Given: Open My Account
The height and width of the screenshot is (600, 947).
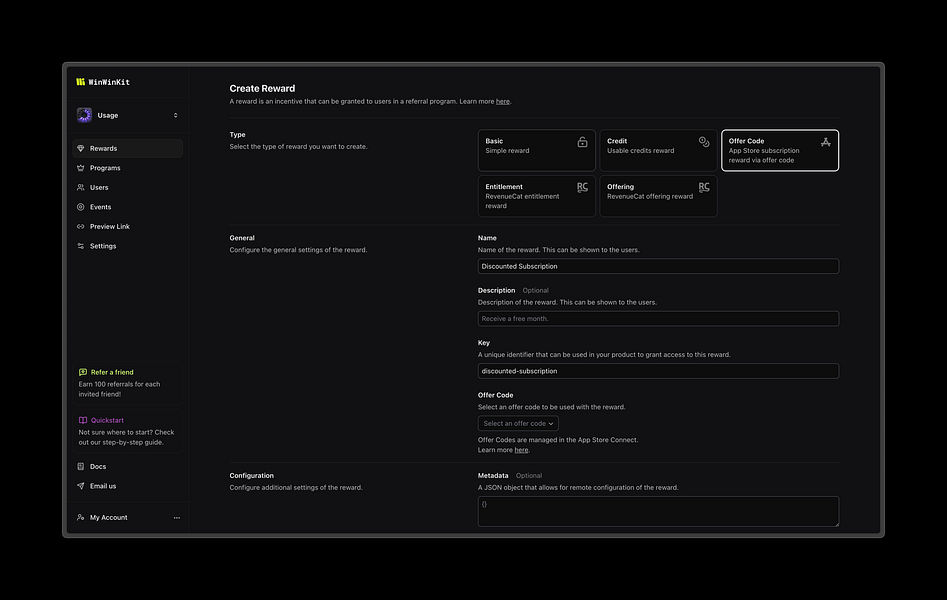Looking at the screenshot, I should pos(109,517).
